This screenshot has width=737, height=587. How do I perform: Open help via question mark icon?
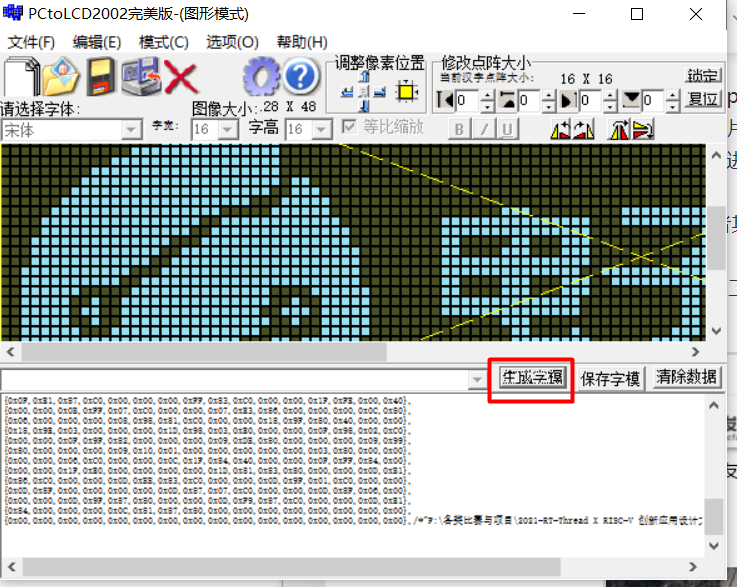pos(301,75)
